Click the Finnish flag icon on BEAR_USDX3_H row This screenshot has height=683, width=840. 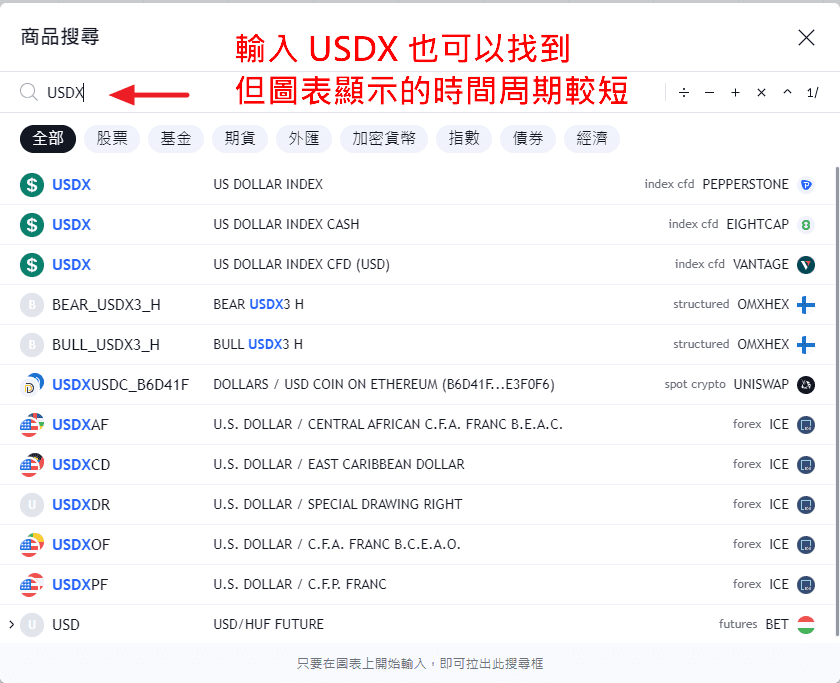(x=806, y=305)
